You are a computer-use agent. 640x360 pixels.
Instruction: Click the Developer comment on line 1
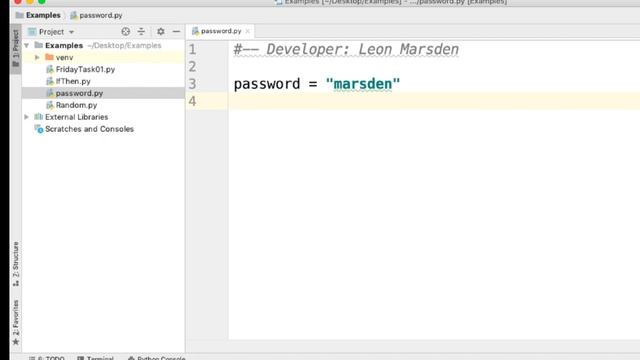click(346, 49)
